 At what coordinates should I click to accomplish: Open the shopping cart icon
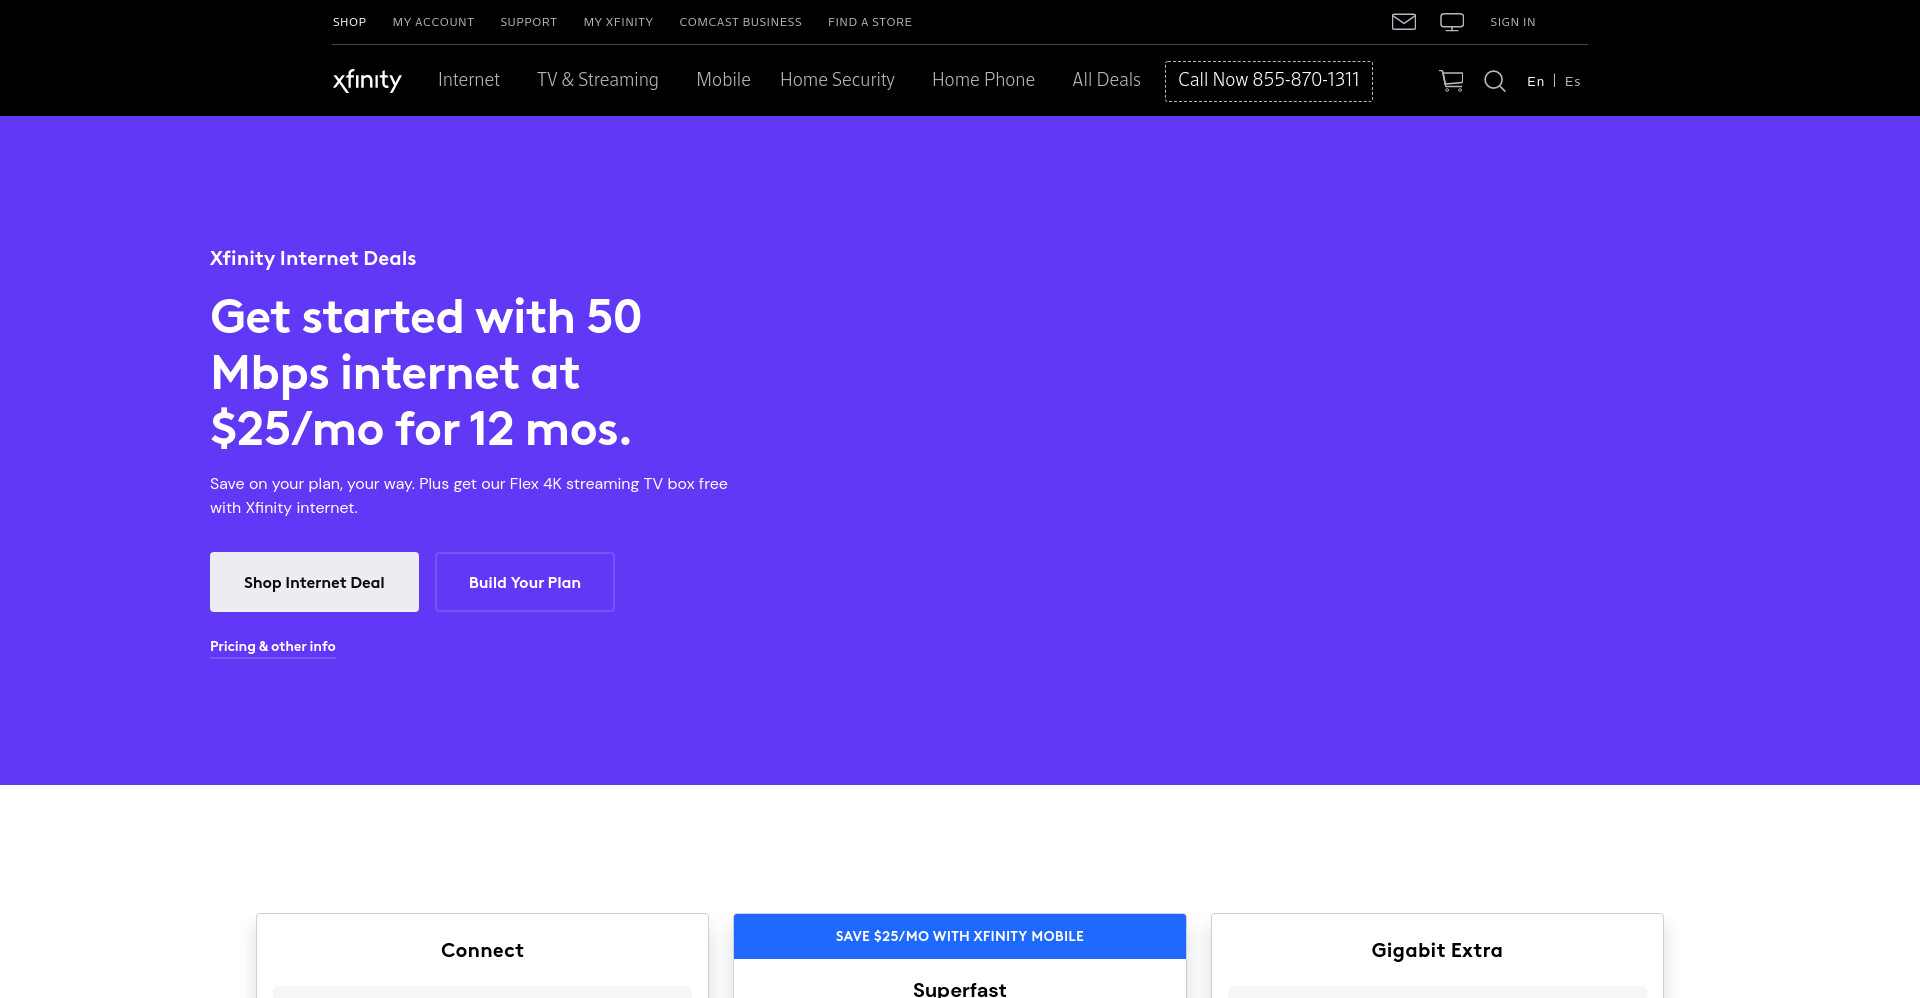tap(1451, 81)
